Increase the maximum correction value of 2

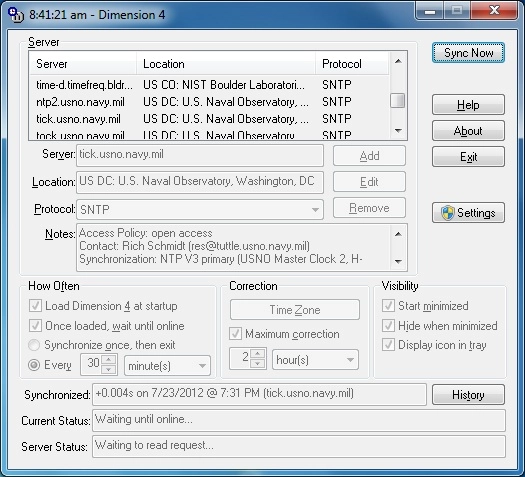pyautogui.click(x=257, y=353)
